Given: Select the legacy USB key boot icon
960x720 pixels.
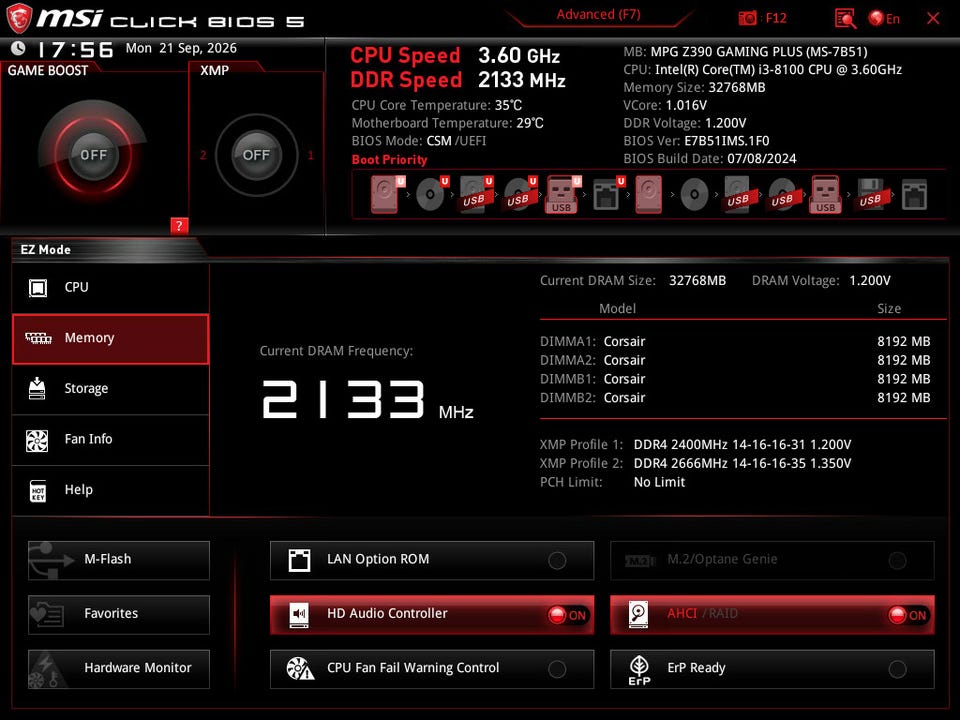Looking at the screenshot, I should pyautogui.click(x=826, y=194).
